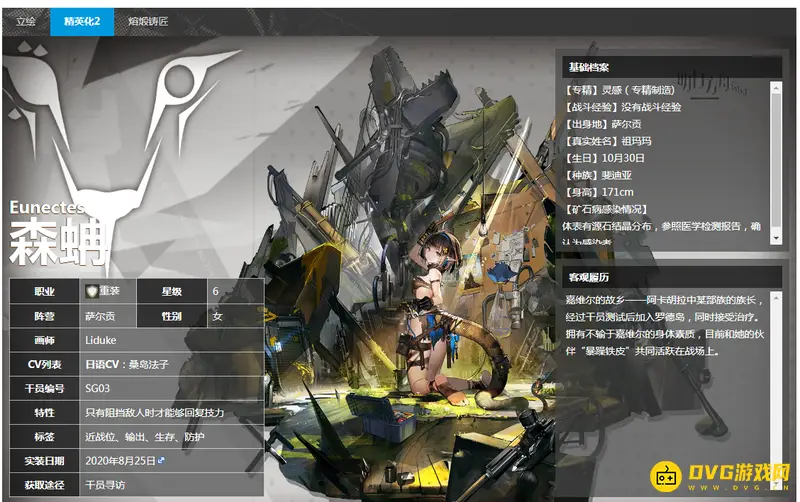Click the 干员寻访 acquisition text

pos(105,485)
